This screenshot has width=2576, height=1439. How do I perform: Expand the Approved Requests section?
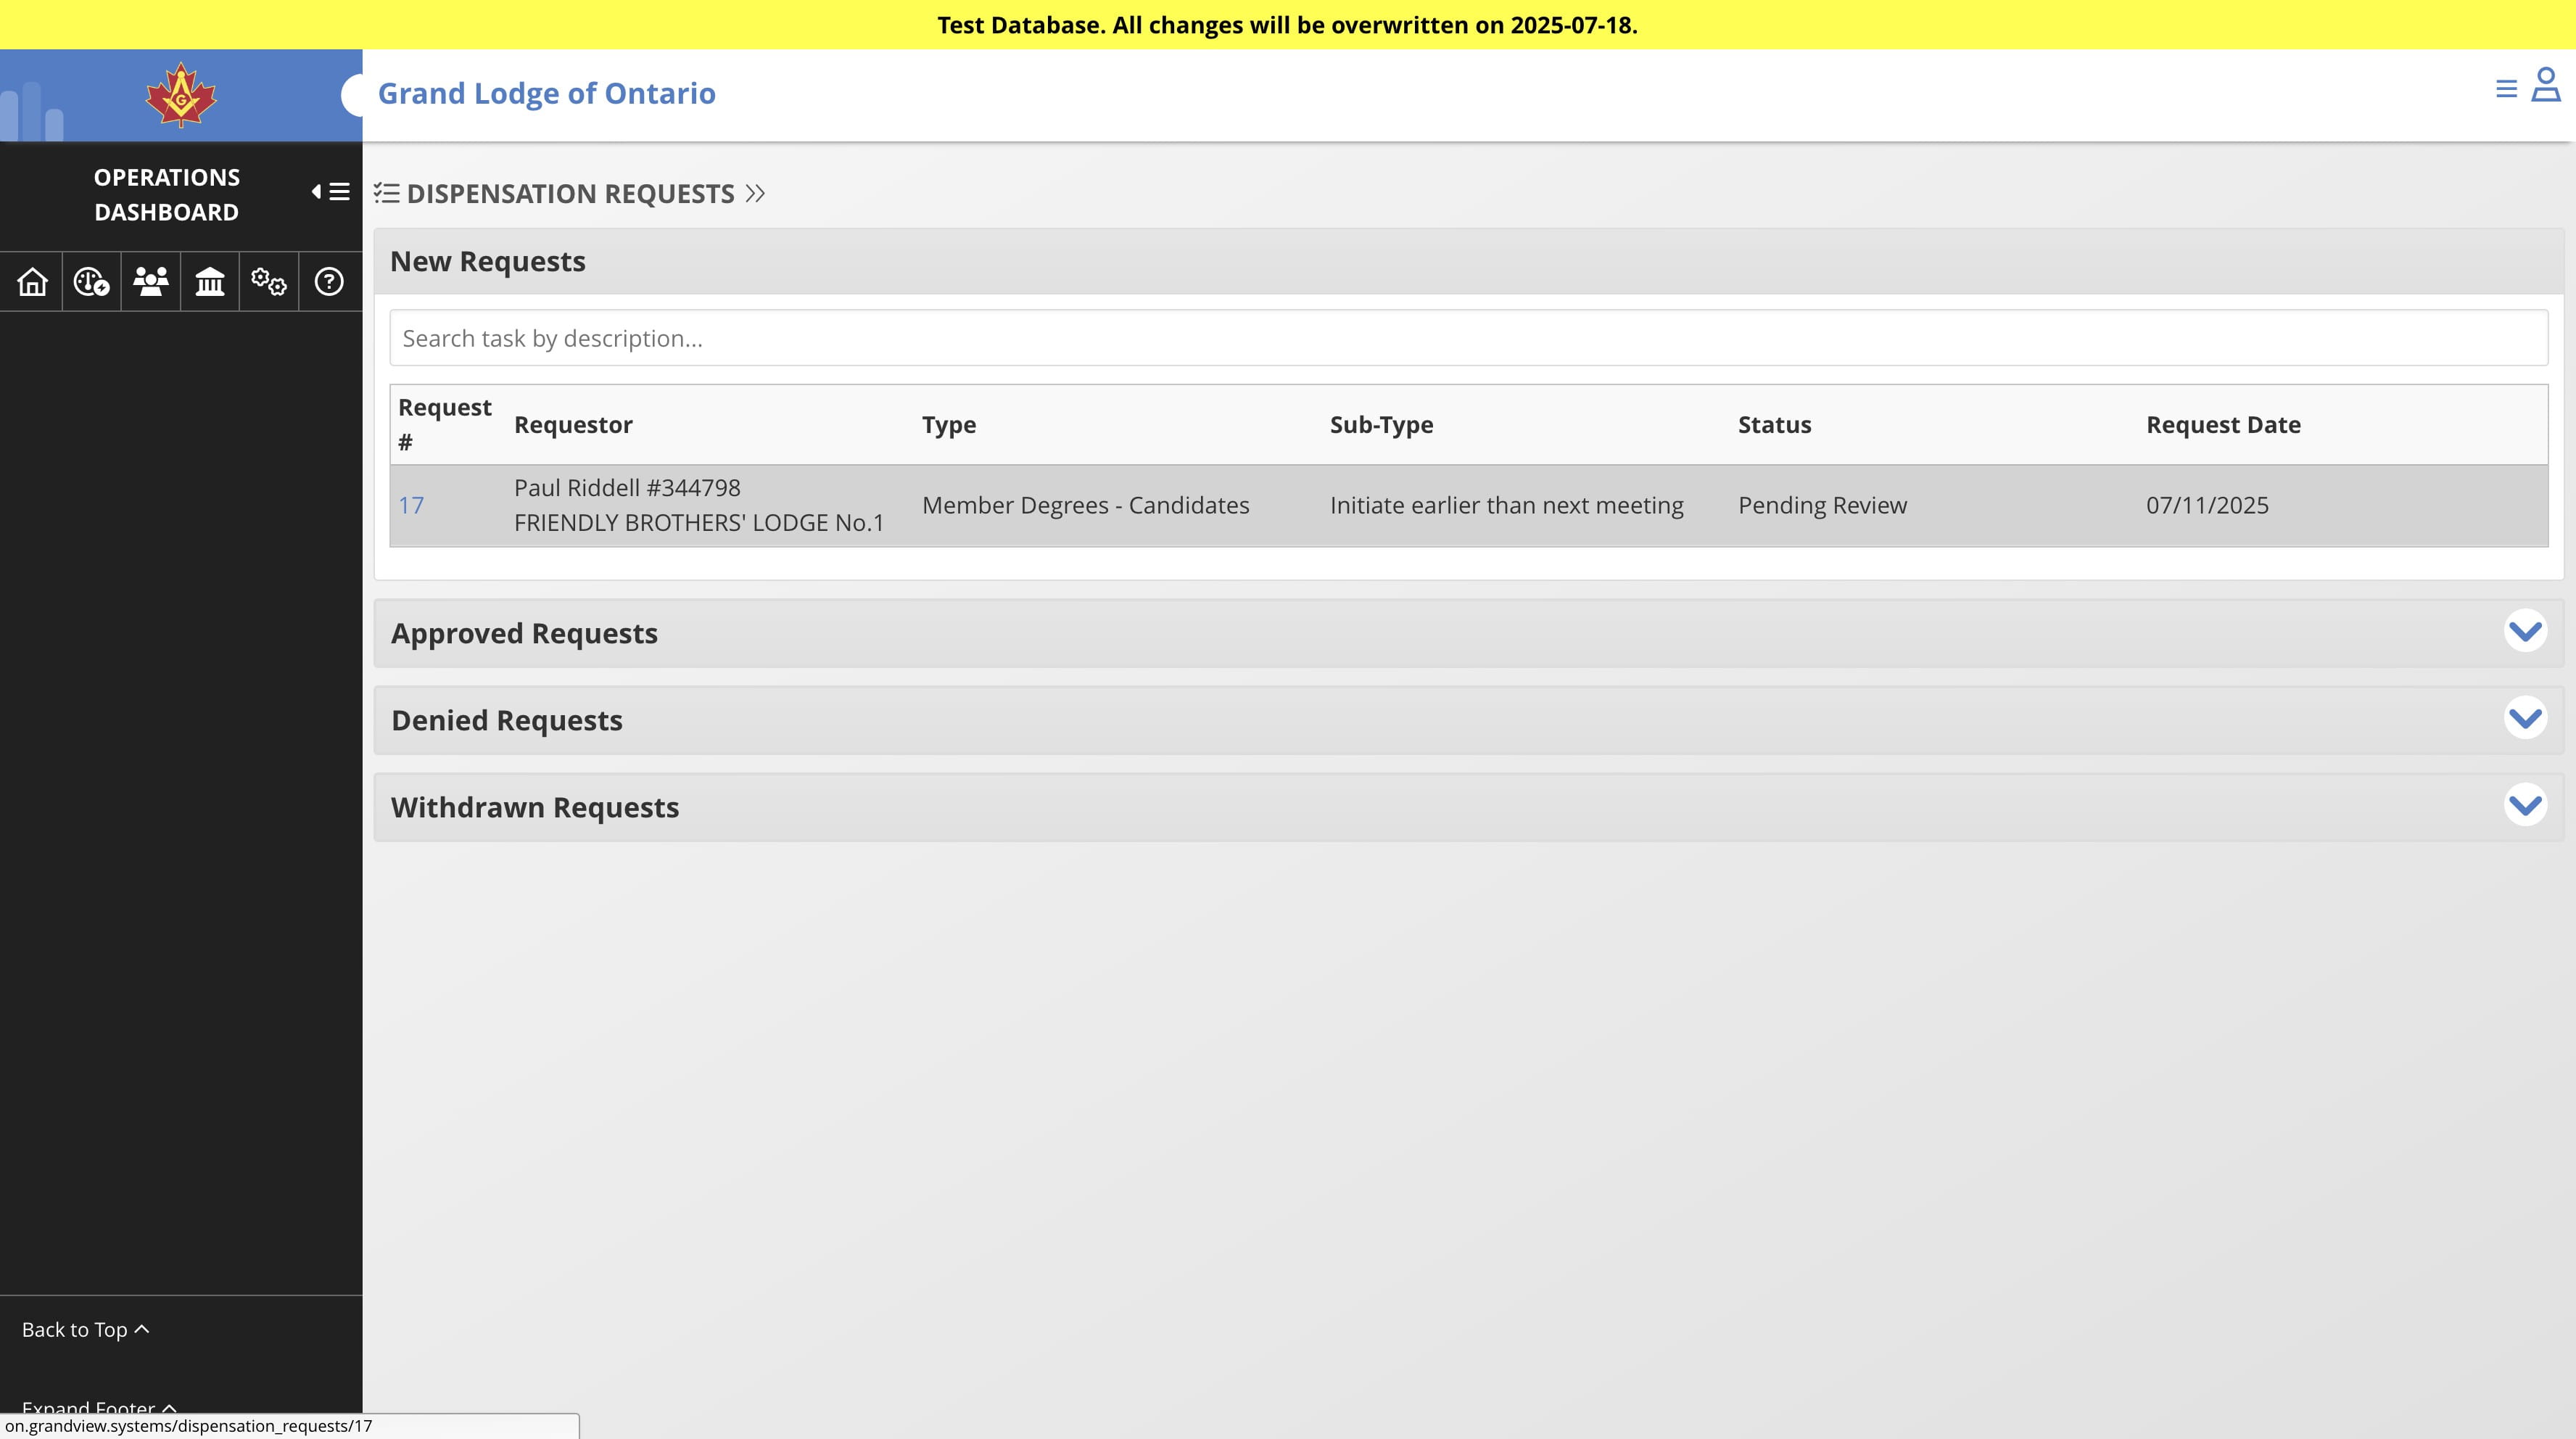[x=2525, y=631]
